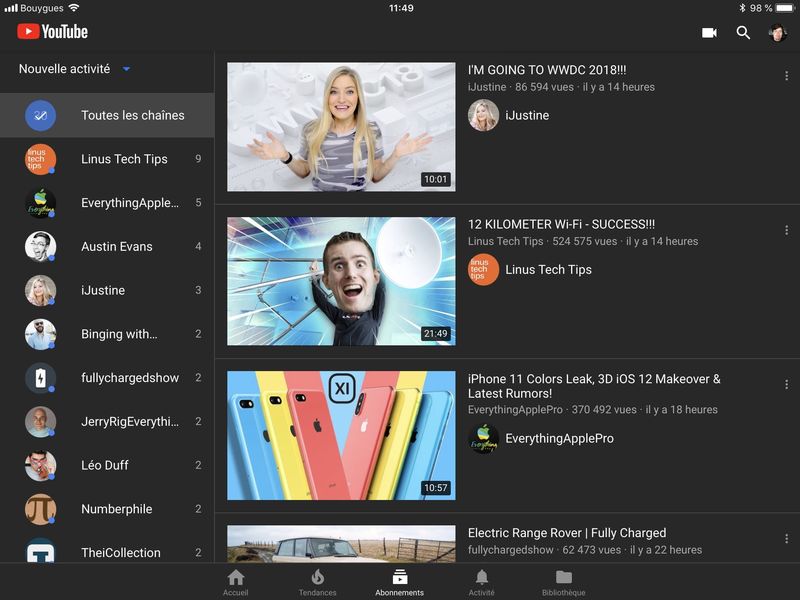Open the iPhone 11 Colors Leak thumbnail
This screenshot has width=800, height=600.
[341, 435]
